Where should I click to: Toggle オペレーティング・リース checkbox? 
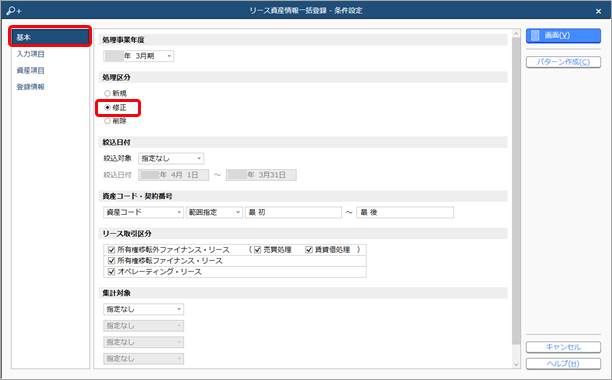(x=111, y=272)
